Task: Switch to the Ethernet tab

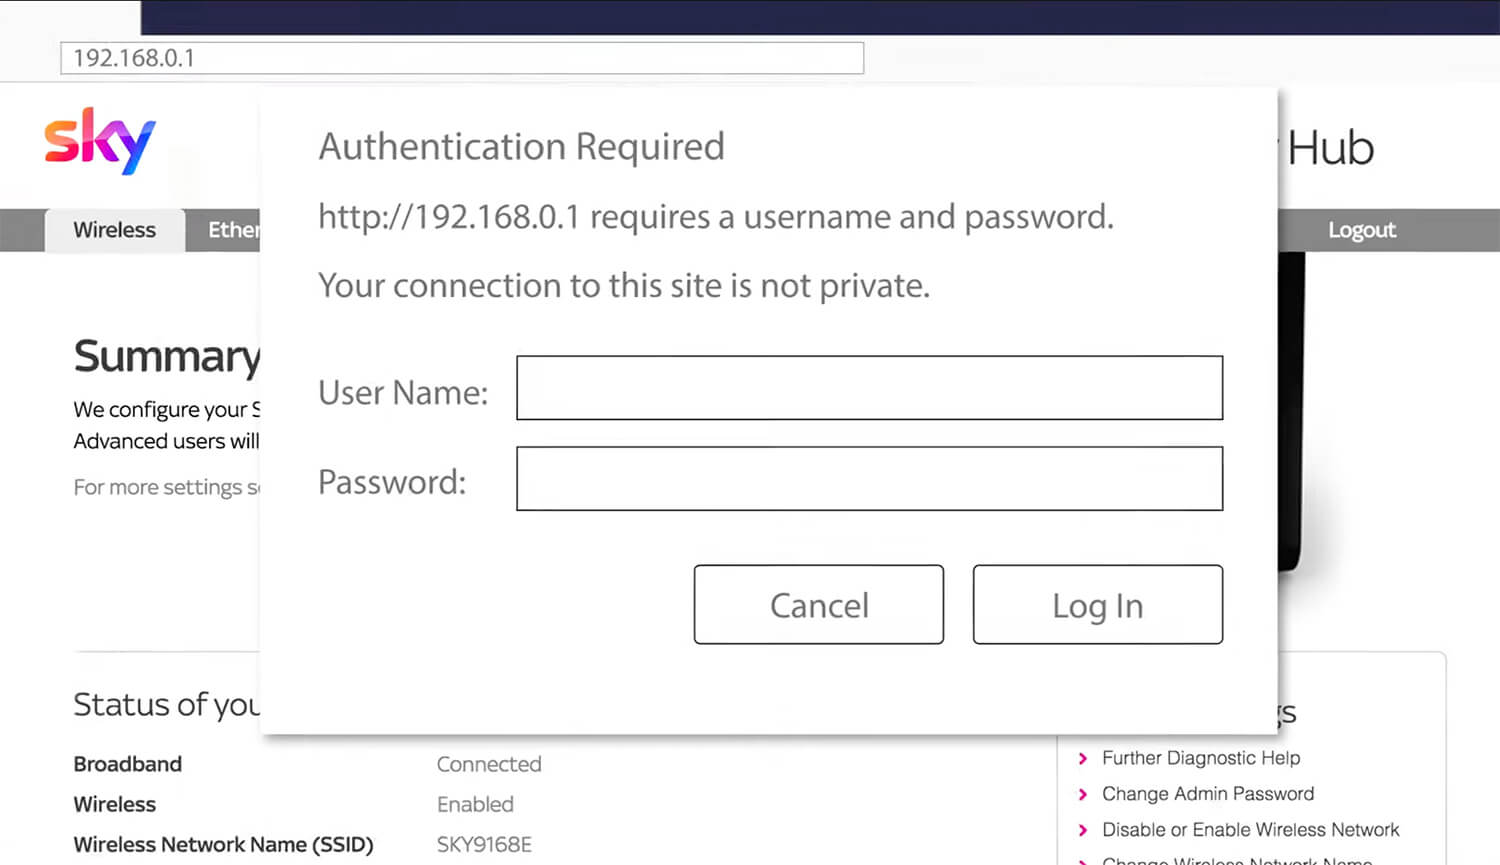Action: tap(232, 230)
